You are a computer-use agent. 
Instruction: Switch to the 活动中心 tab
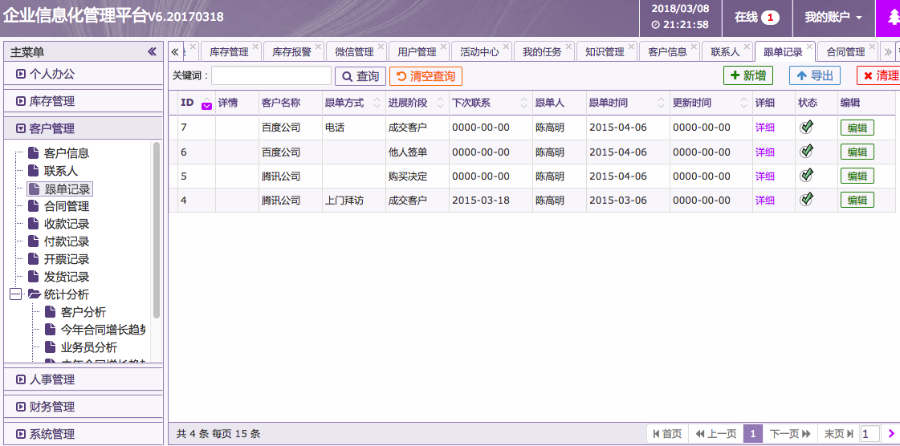pos(479,52)
